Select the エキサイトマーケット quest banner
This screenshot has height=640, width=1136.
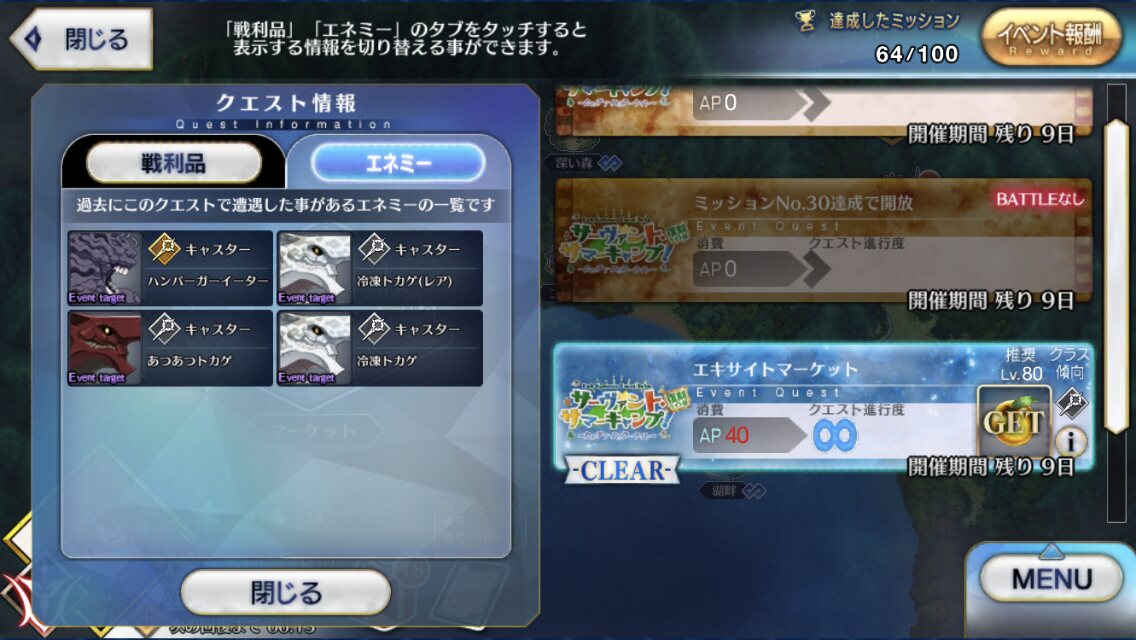823,408
